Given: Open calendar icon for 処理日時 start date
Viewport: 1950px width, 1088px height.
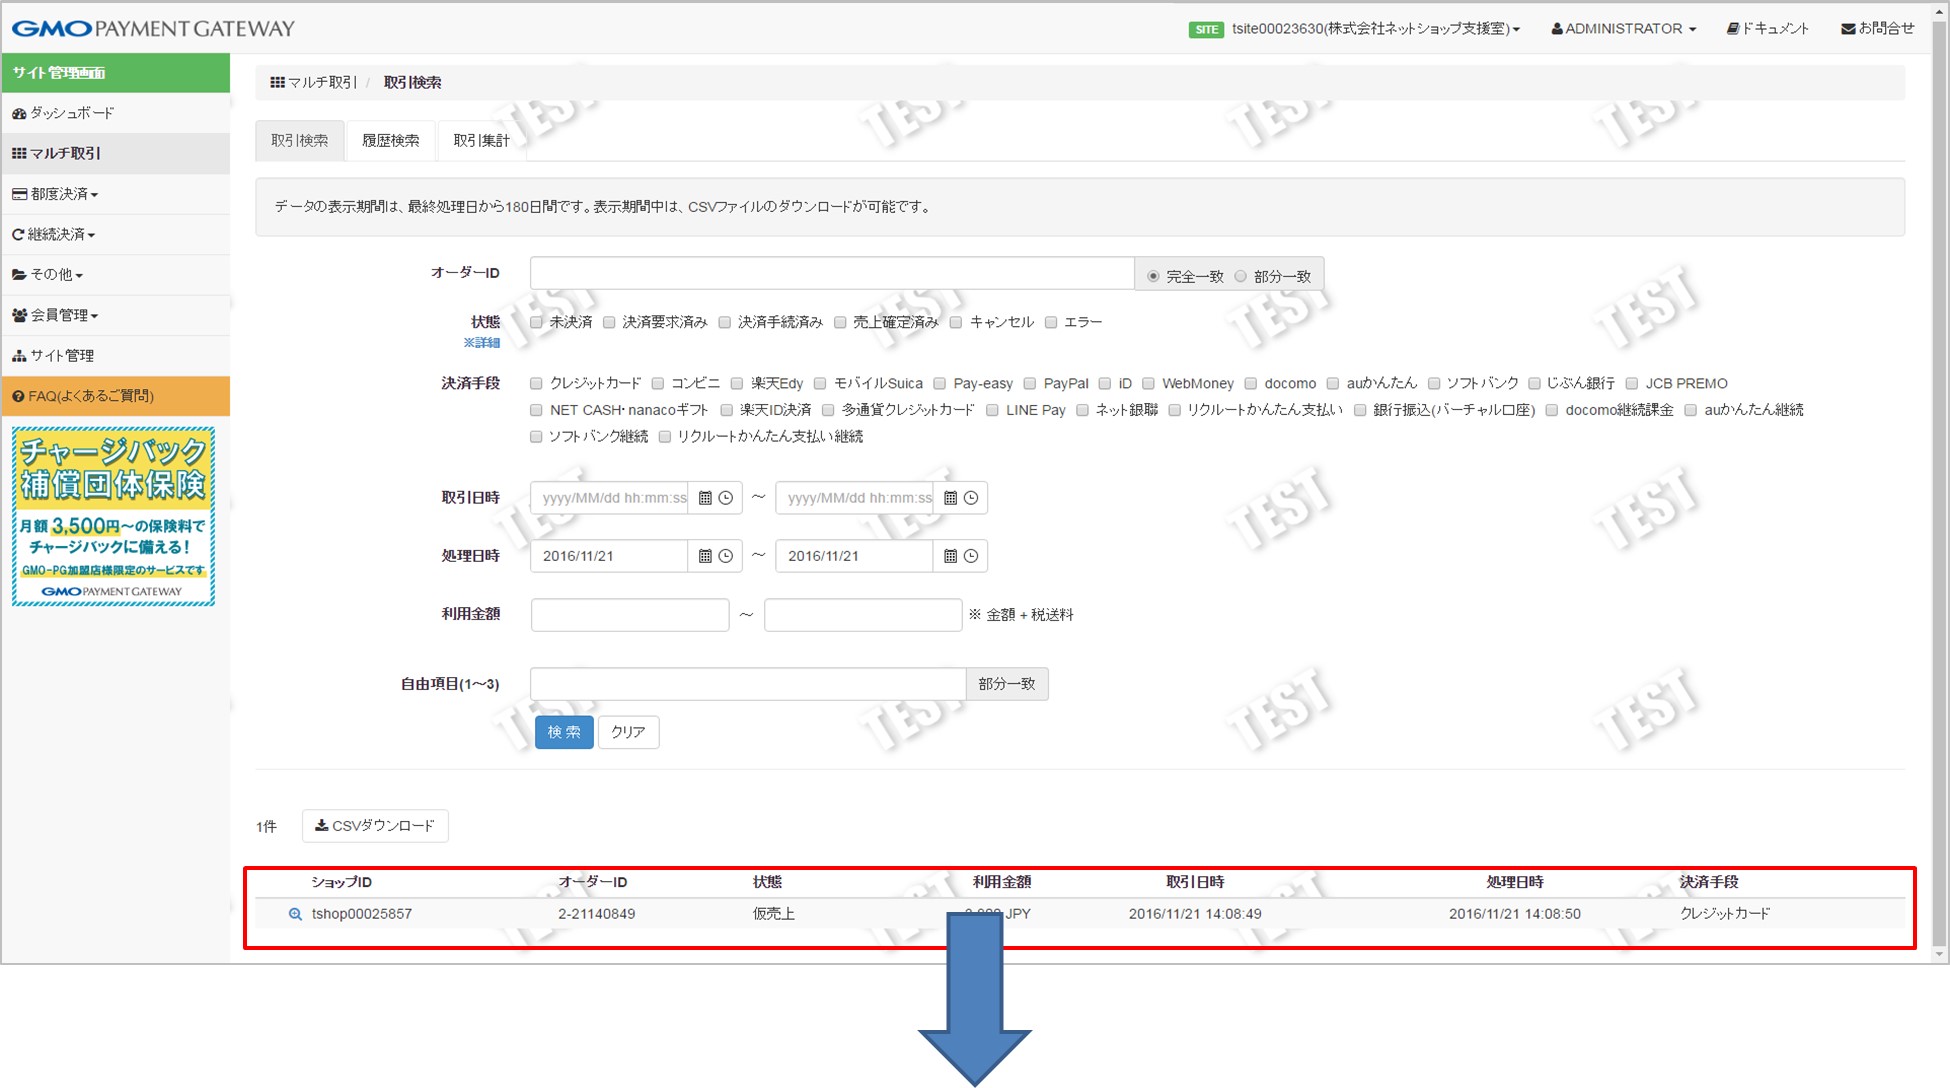Looking at the screenshot, I should coord(705,556).
